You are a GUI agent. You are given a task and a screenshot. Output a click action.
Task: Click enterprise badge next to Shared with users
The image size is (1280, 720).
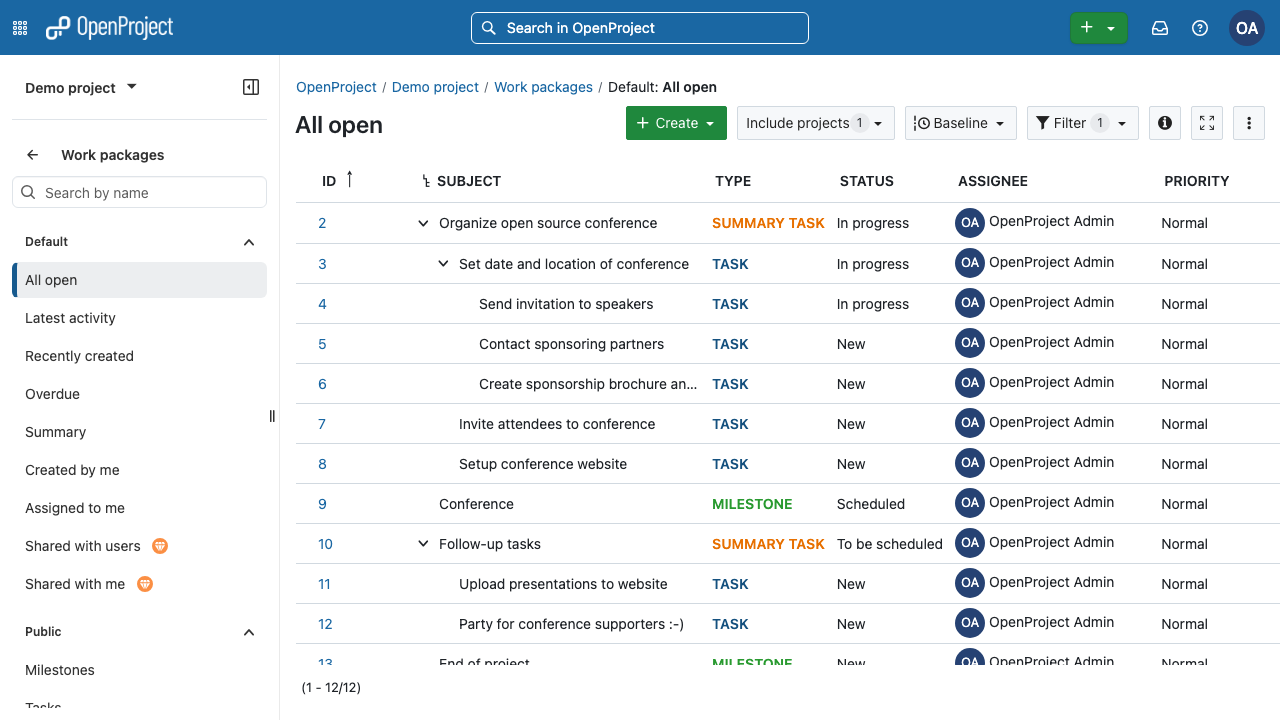[x=160, y=546]
